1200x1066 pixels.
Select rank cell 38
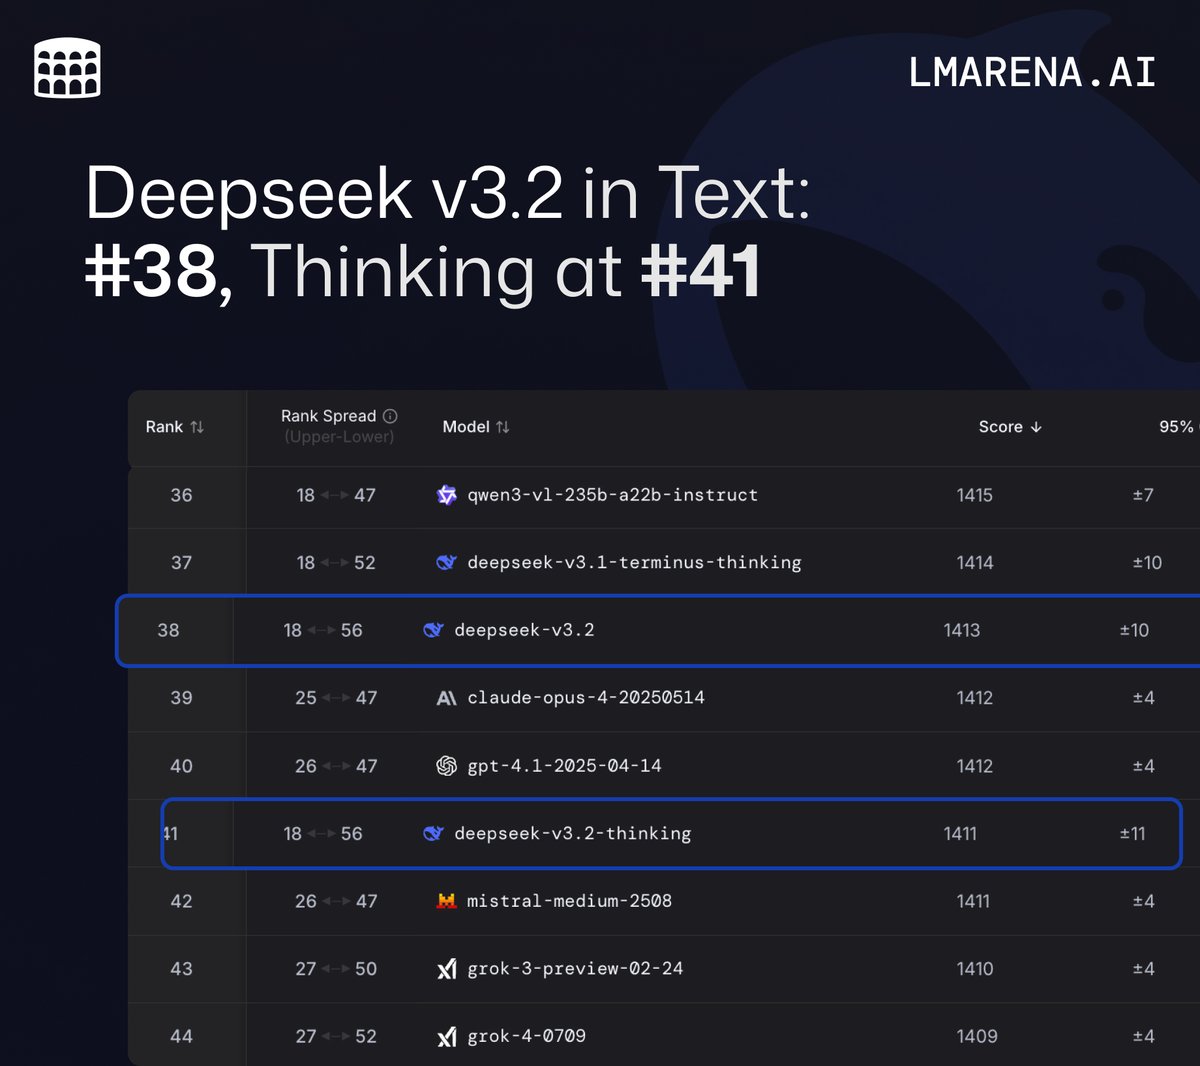[168, 630]
